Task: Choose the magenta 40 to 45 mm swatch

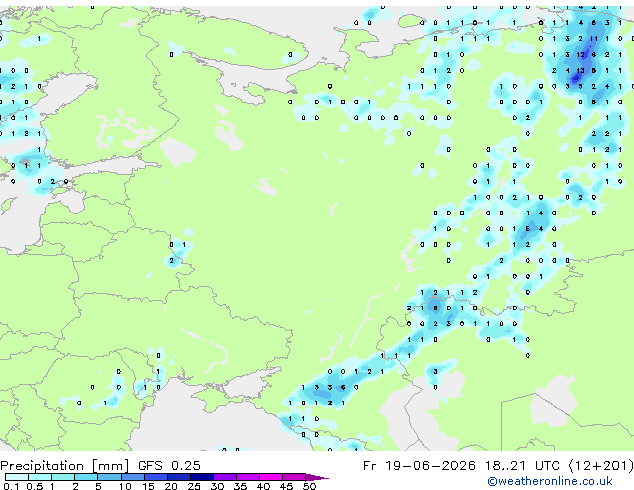Action: point(271,477)
